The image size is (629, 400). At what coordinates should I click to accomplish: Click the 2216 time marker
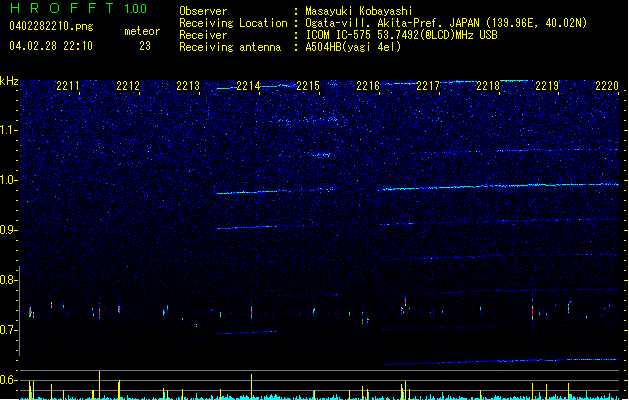tap(368, 86)
